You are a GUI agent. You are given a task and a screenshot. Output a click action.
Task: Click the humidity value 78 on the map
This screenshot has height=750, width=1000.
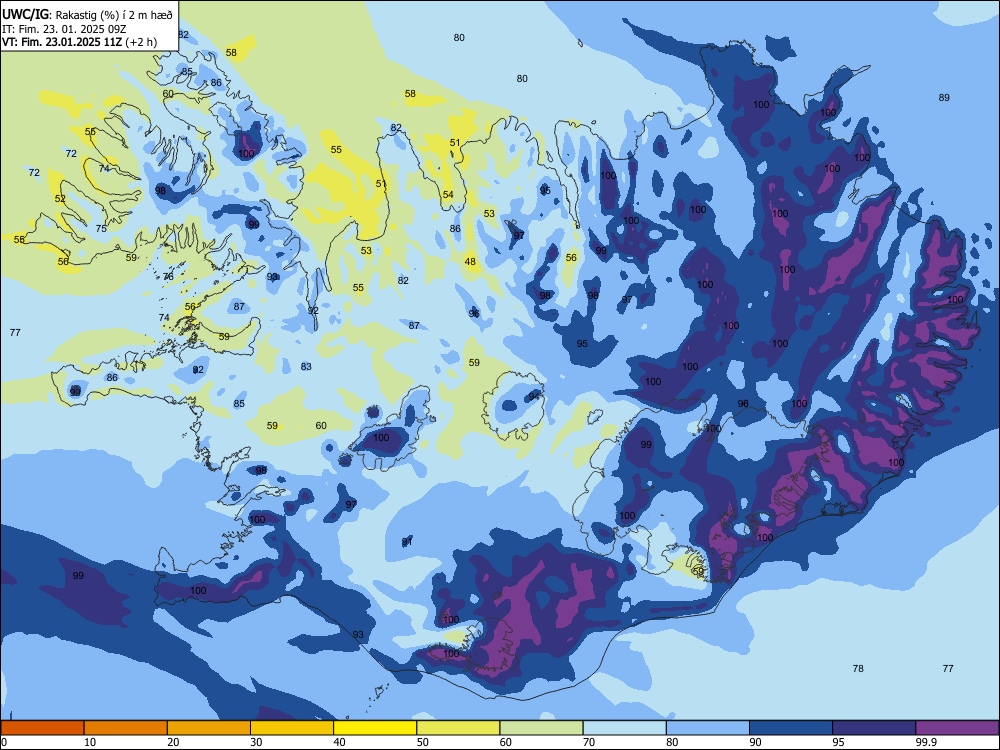[858, 668]
